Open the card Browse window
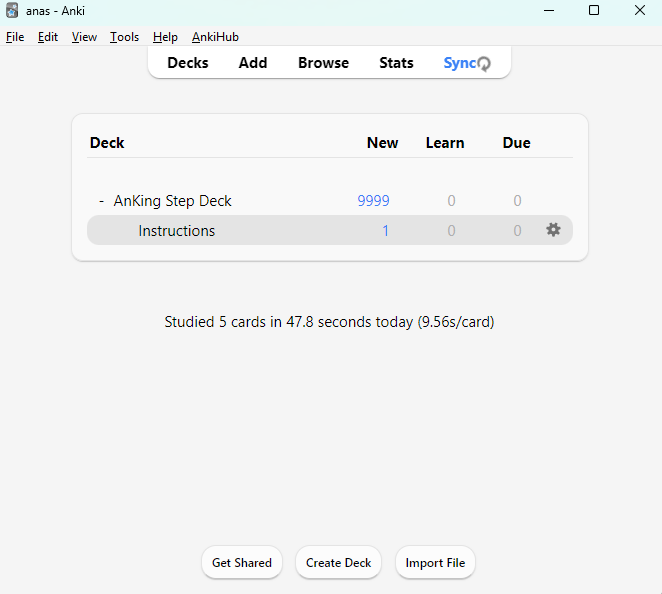The width and height of the screenshot is (662, 594). pos(323,63)
